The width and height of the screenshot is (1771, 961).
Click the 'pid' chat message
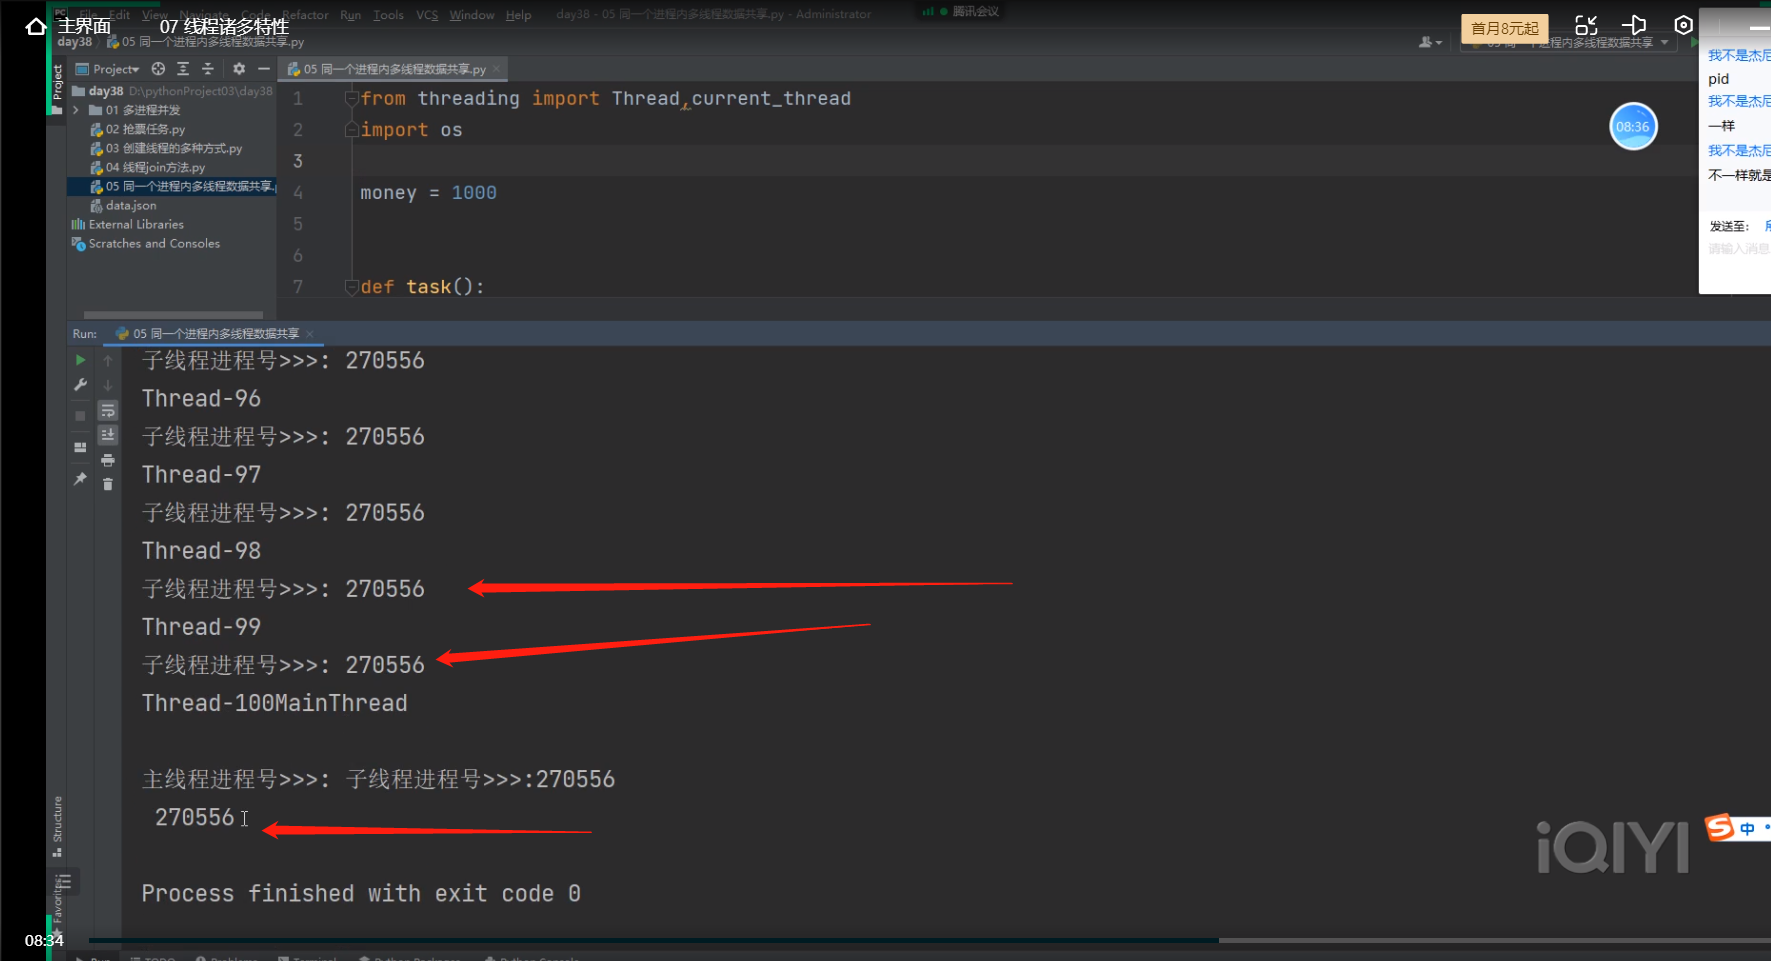[x=1718, y=79]
